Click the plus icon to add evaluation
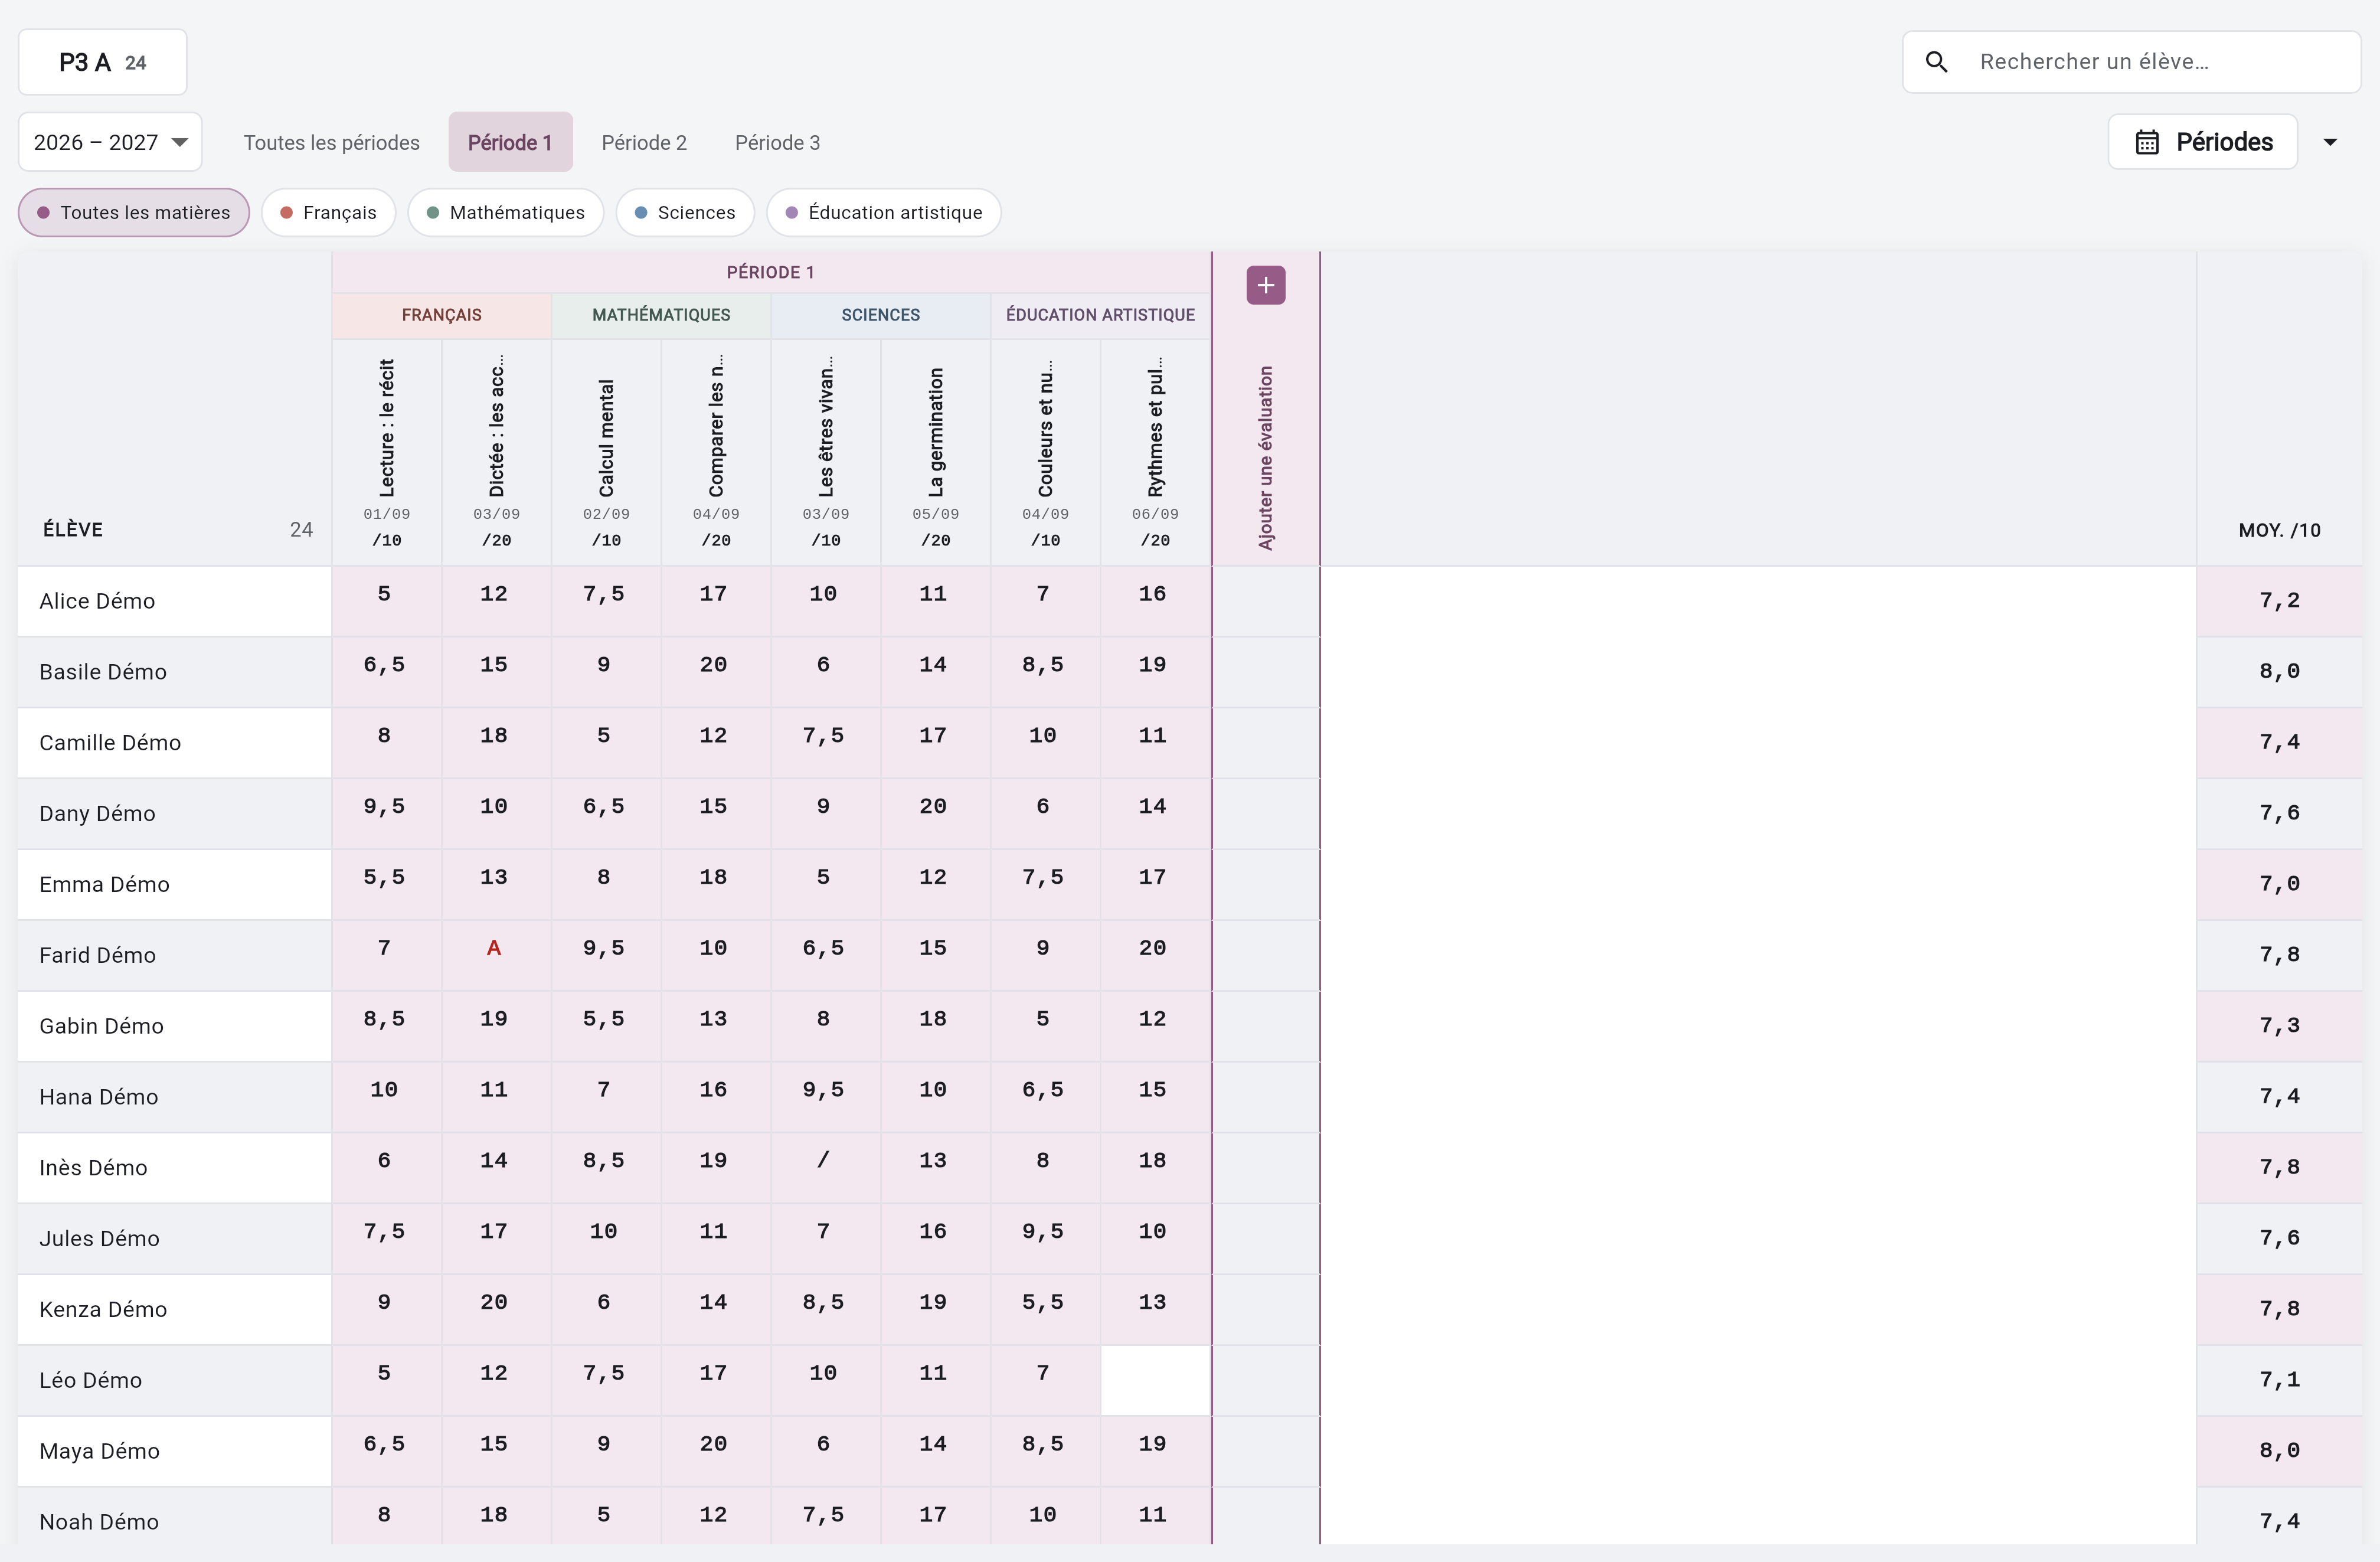Image resolution: width=2380 pixels, height=1562 pixels. point(1265,285)
